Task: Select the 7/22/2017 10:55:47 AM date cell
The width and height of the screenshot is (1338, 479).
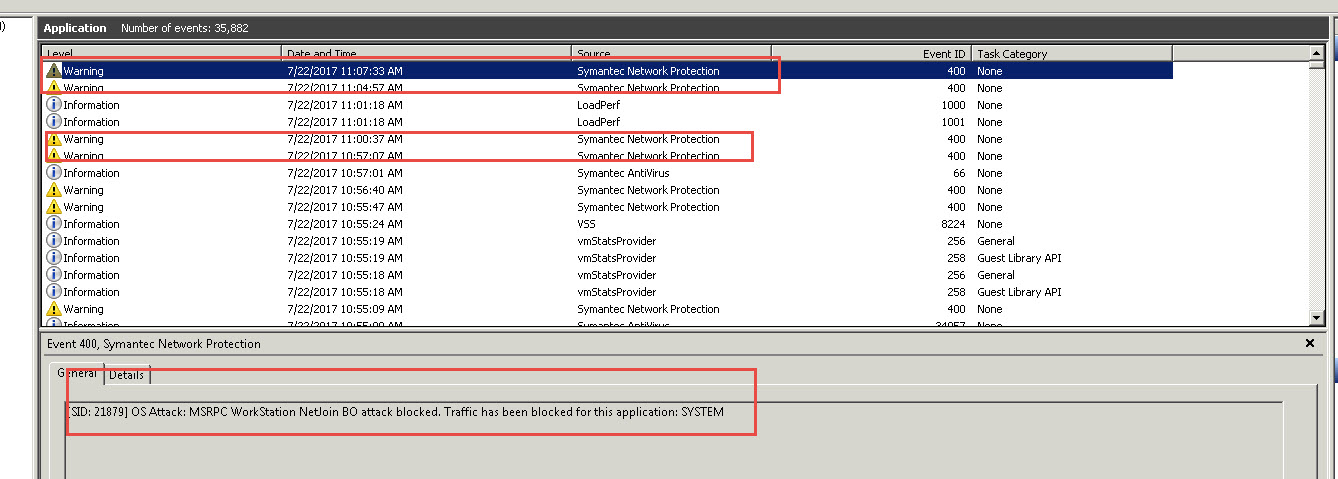Action: click(x=345, y=207)
